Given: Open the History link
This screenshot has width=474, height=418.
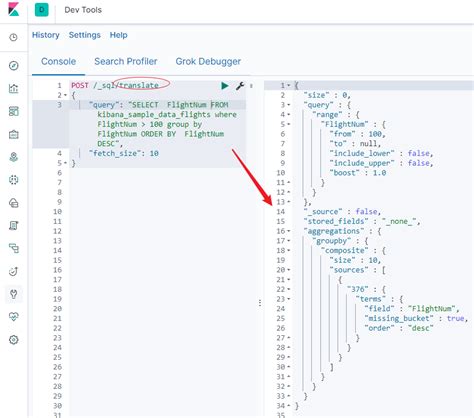Looking at the screenshot, I should pos(46,35).
